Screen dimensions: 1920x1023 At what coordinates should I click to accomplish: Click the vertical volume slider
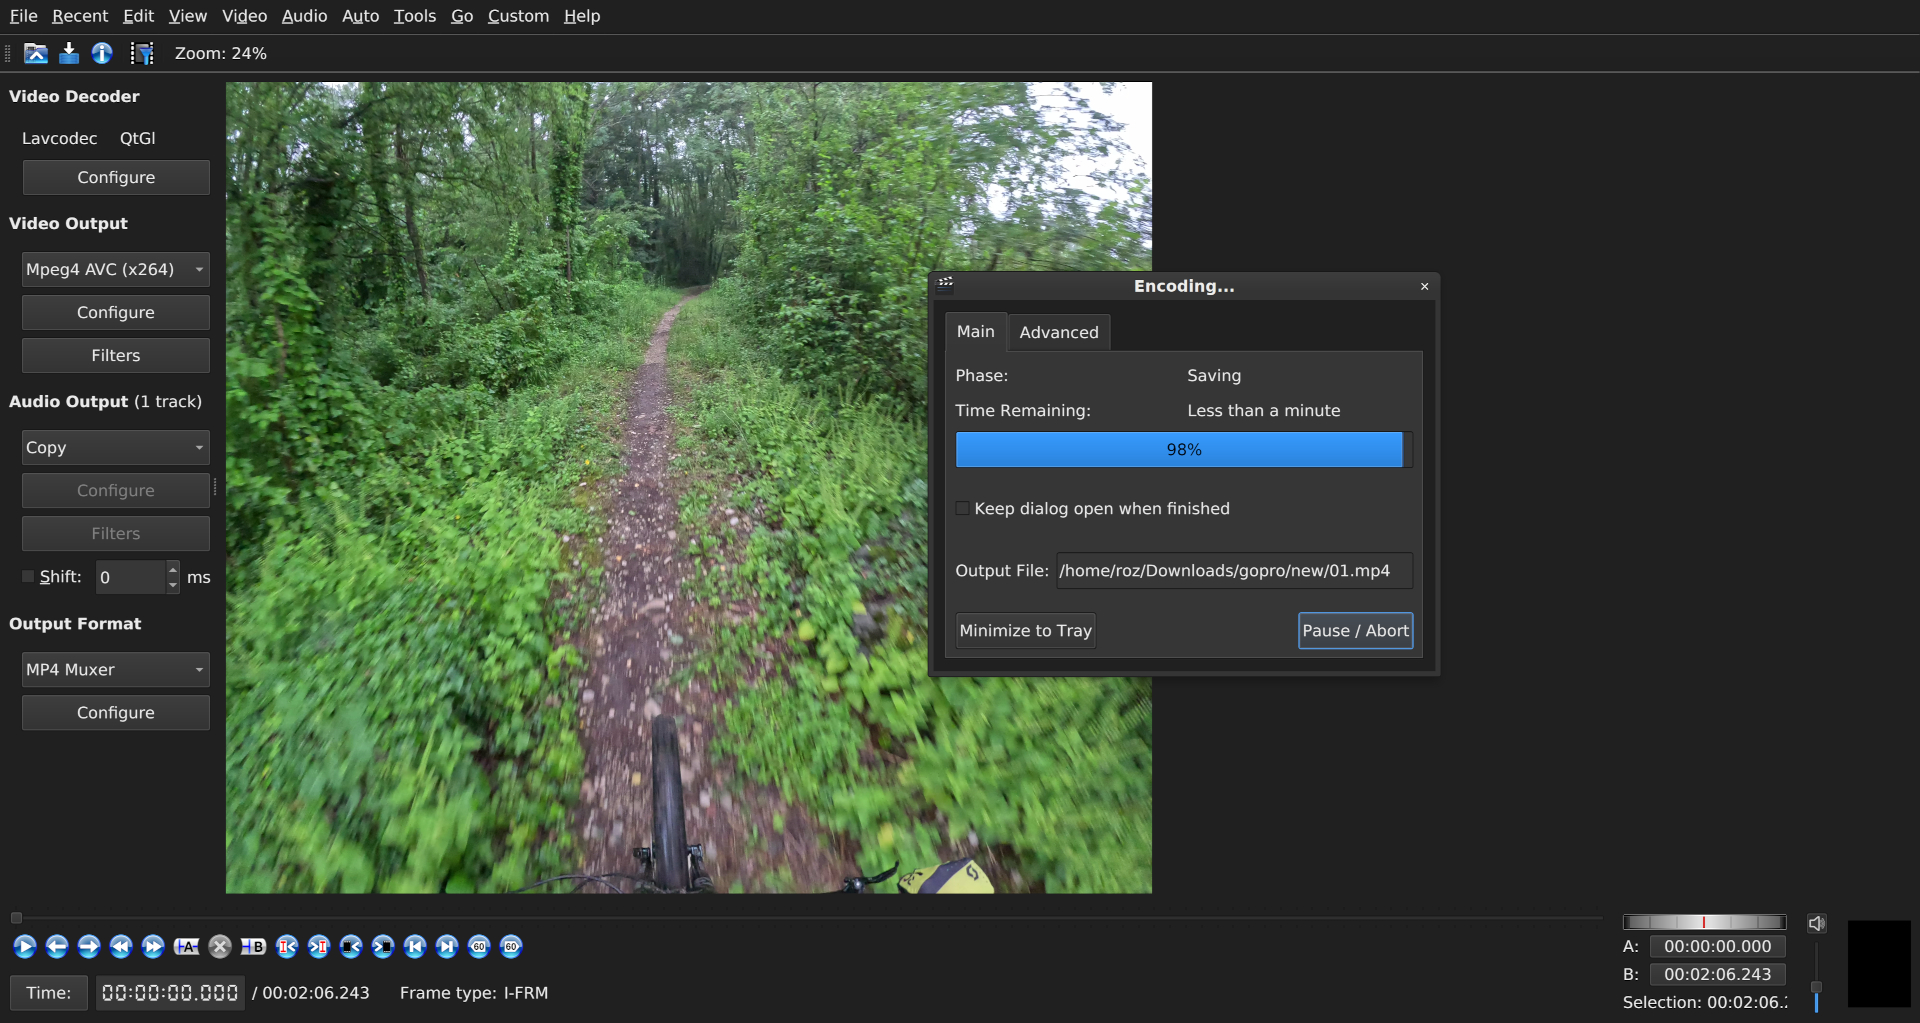(1816, 978)
